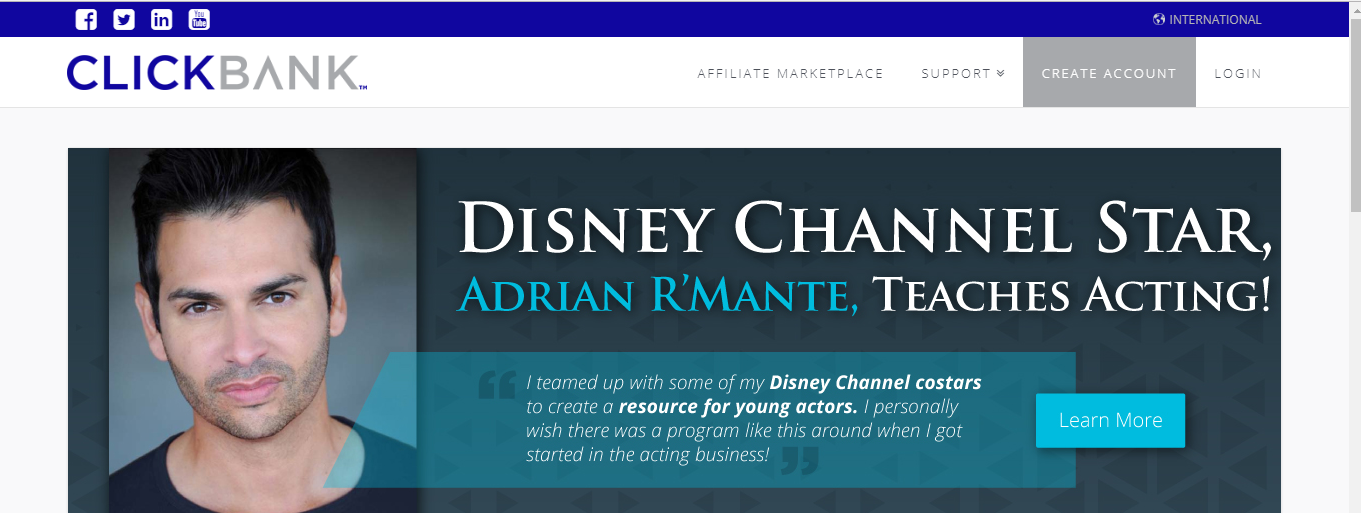Click Adrian R'Mante's portrait photo

(262, 330)
